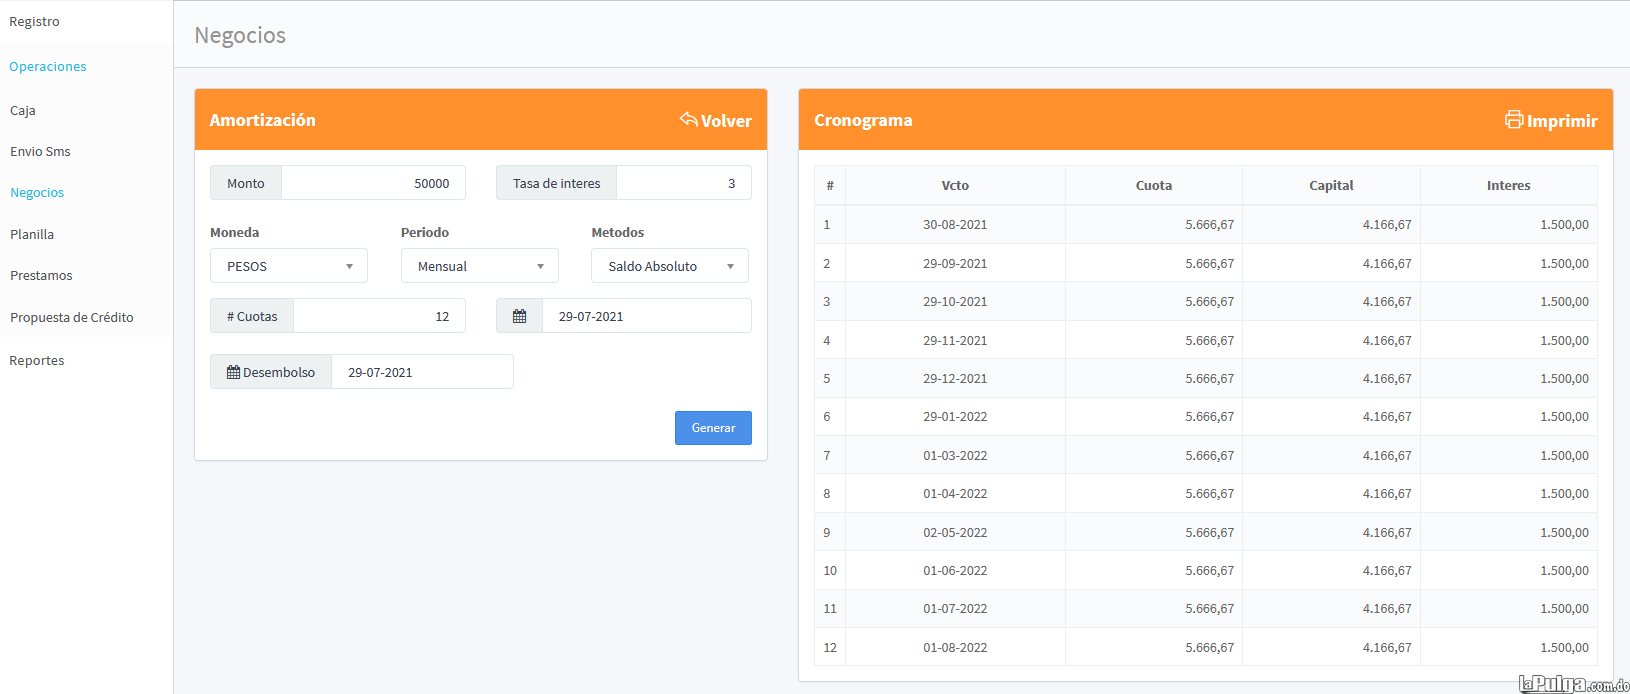Click the Volver back arrow icon

tap(688, 119)
